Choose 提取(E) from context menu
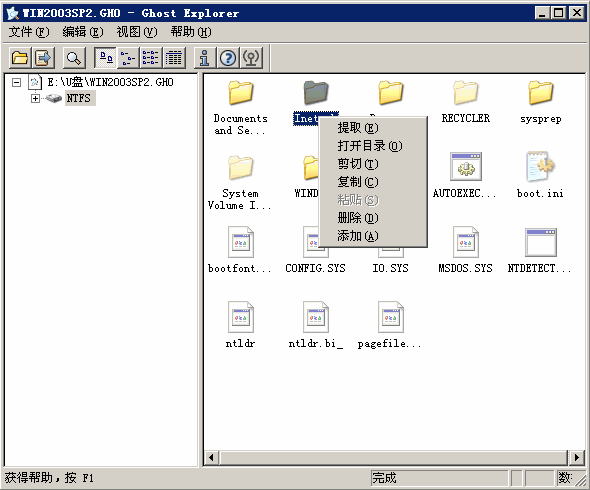590x490 pixels. 373,128
